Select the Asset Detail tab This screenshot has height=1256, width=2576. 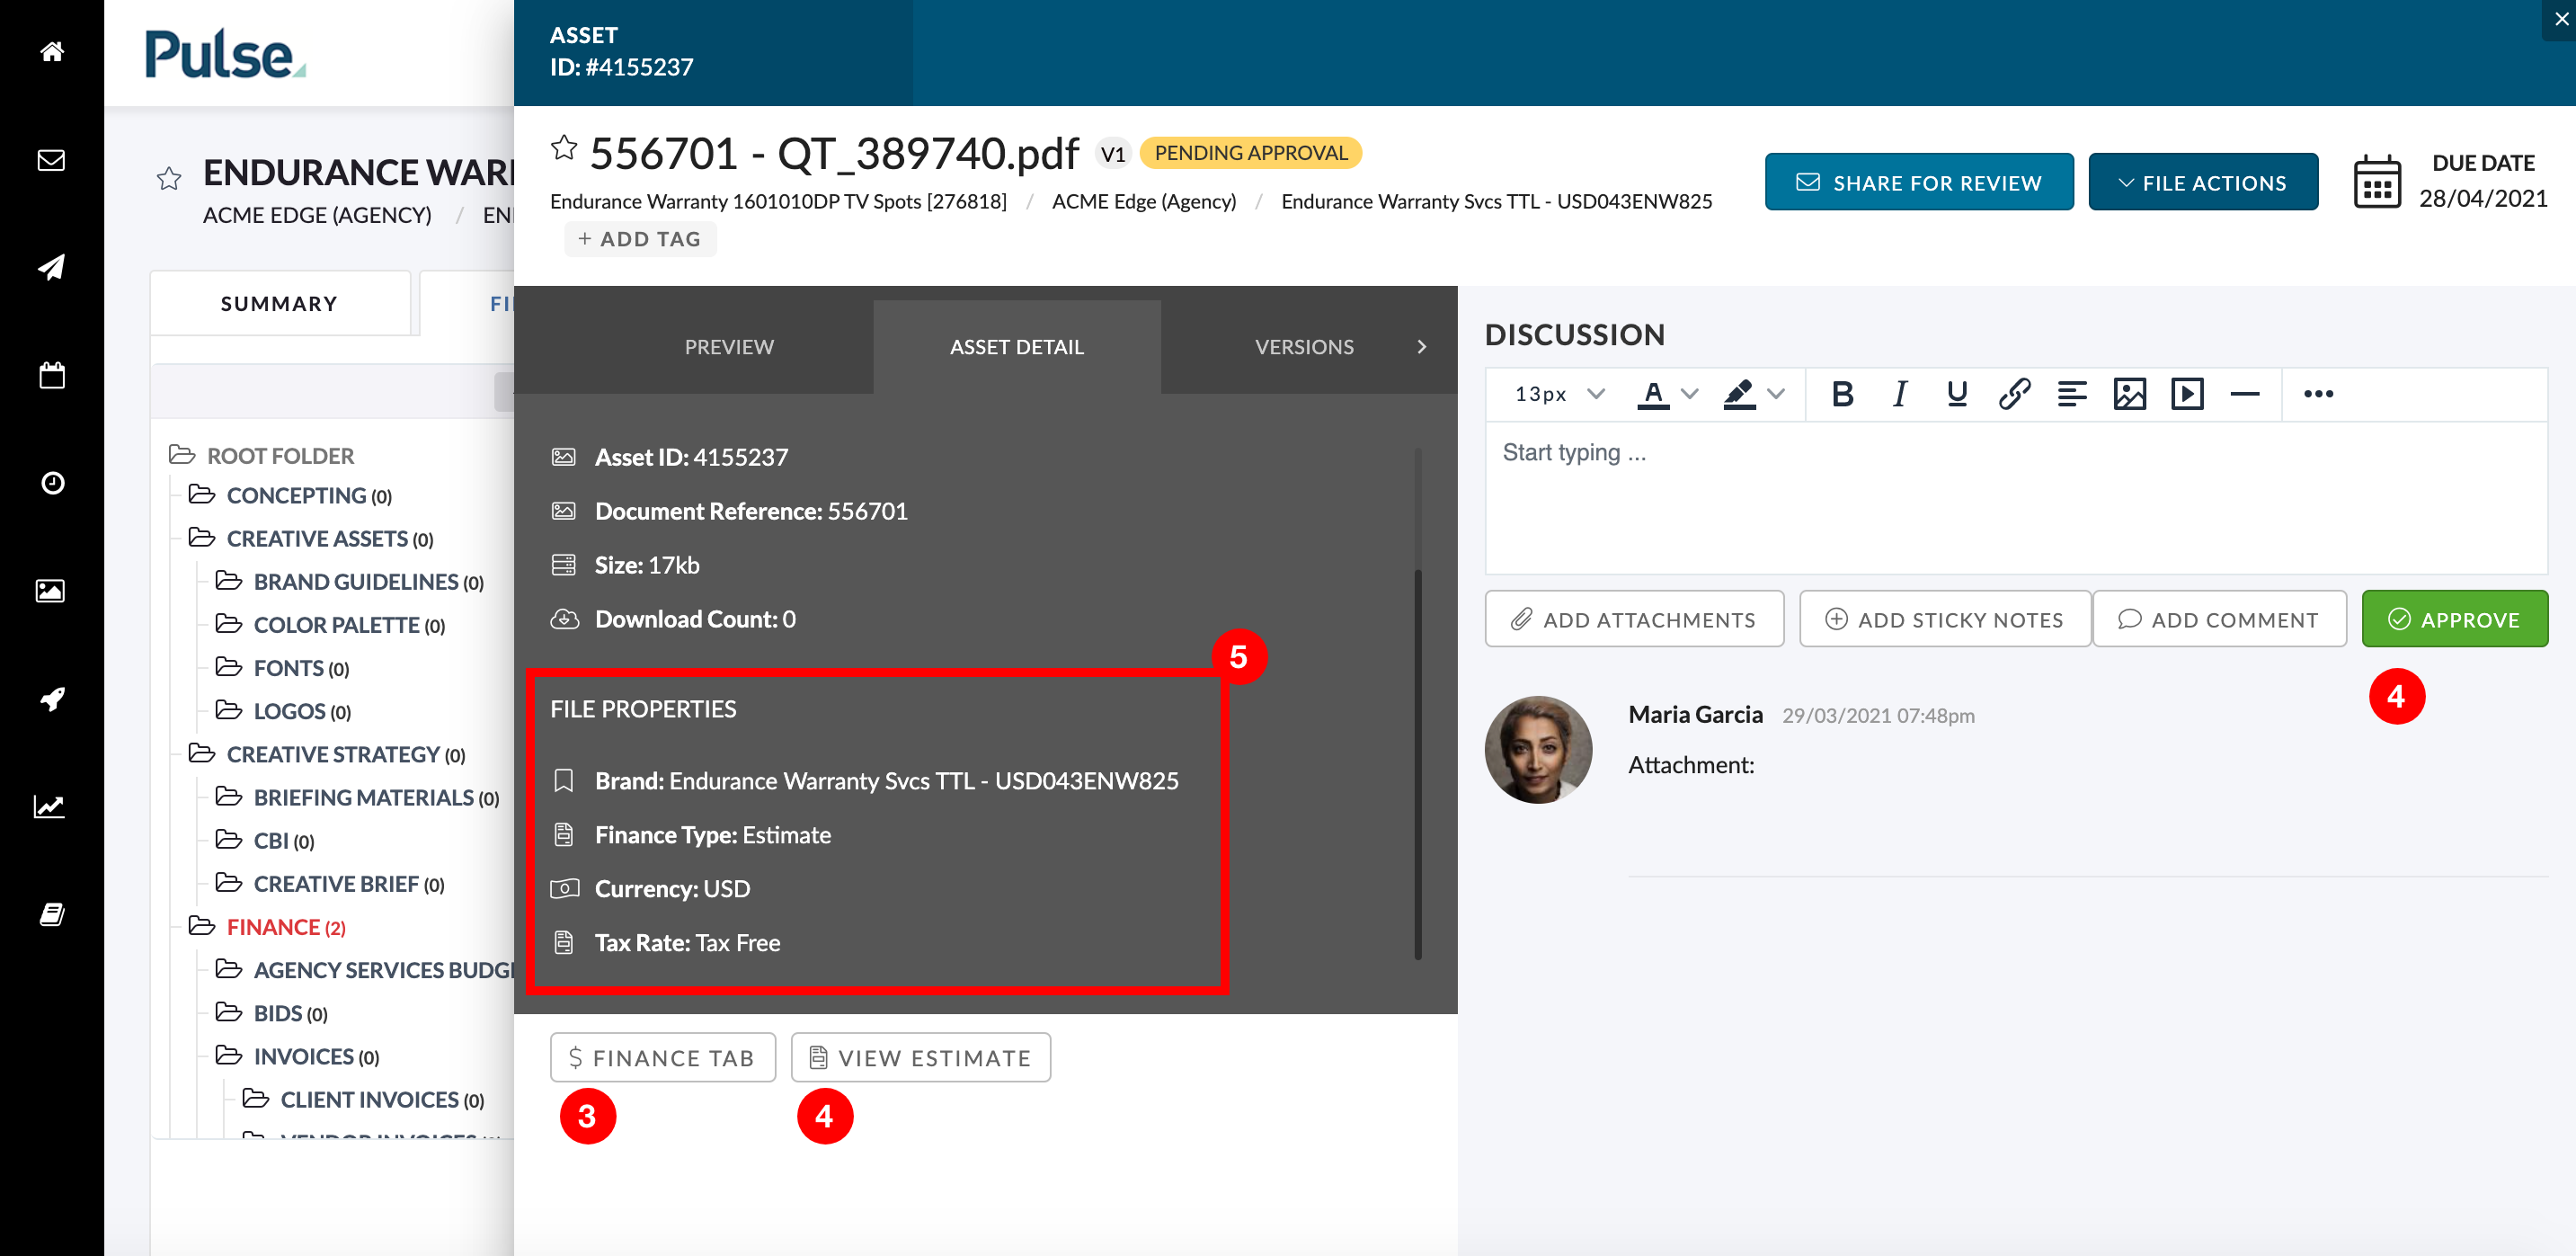(x=1017, y=347)
